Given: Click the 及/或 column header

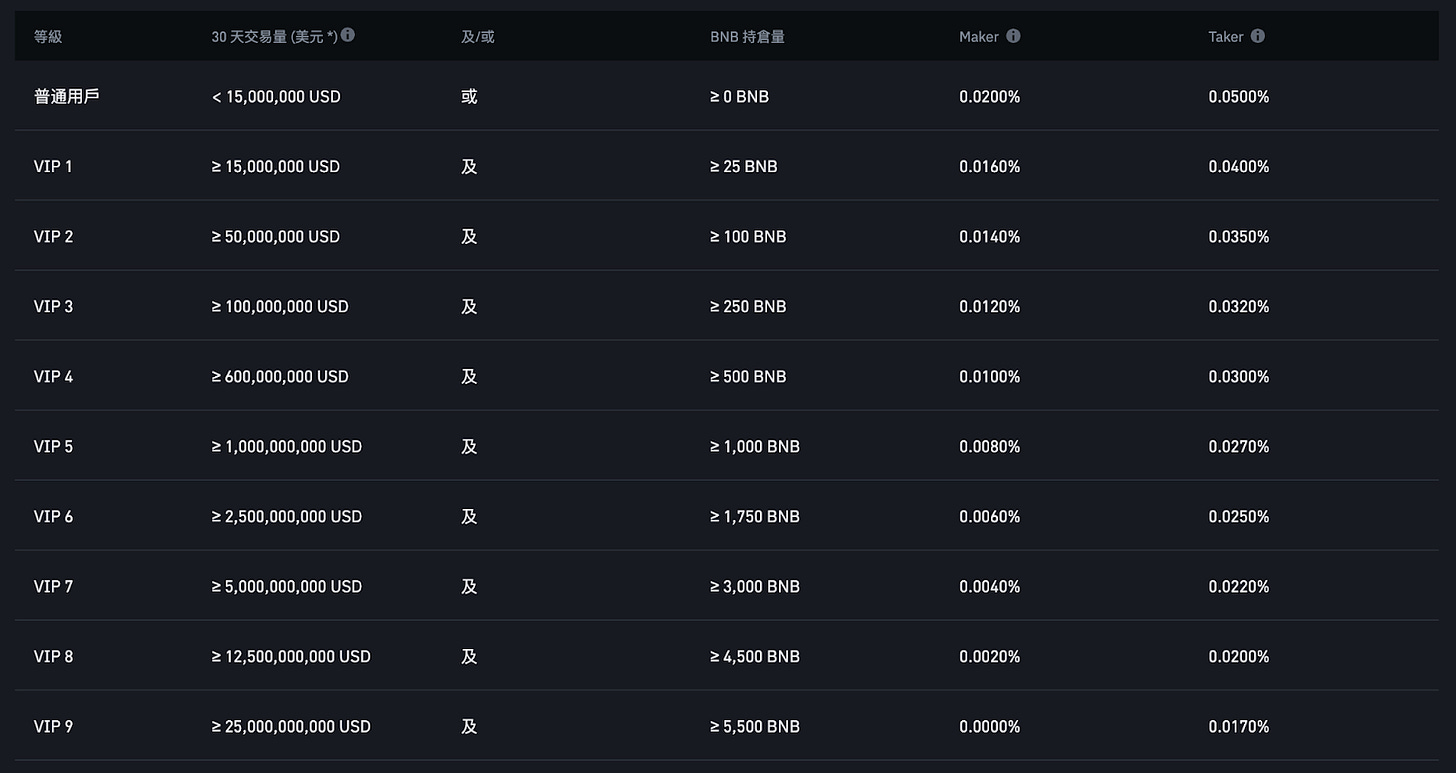Looking at the screenshot, I should click(477, 37).
